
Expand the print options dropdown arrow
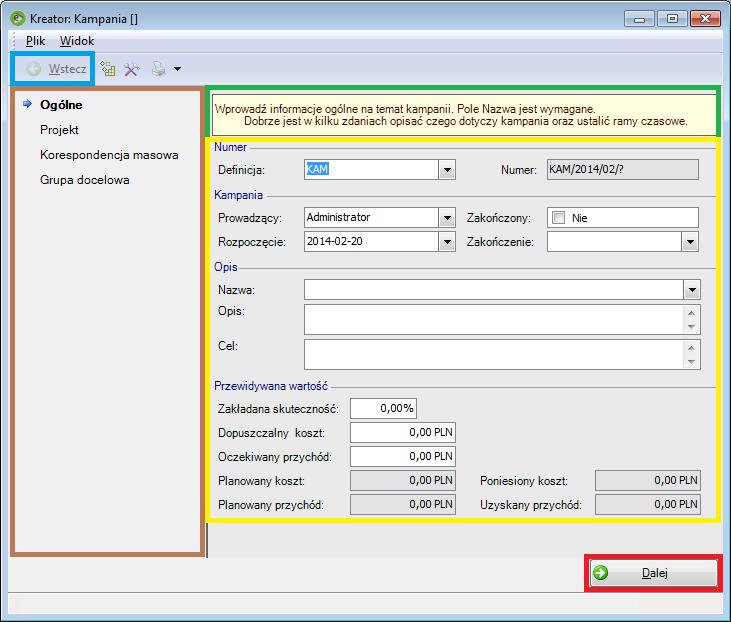(x=177, y=69)
